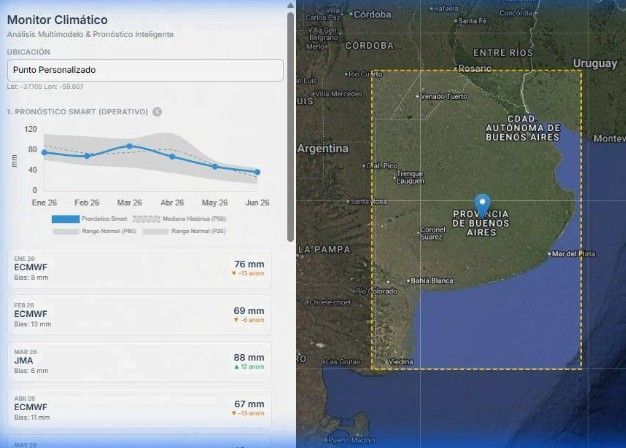The height and width of the screenshot is (448, 626).
Task: Click the 76 mm value in ENE 26 card
Action: tap(249, 264)
